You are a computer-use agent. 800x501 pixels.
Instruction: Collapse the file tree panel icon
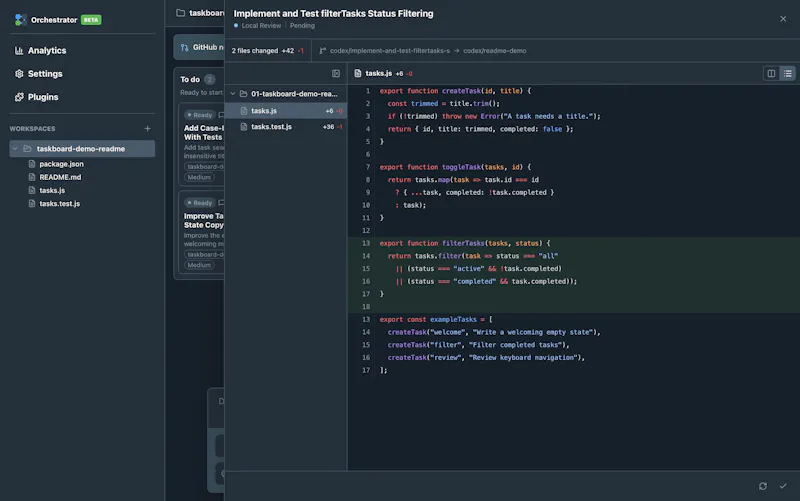coord(336,73)
